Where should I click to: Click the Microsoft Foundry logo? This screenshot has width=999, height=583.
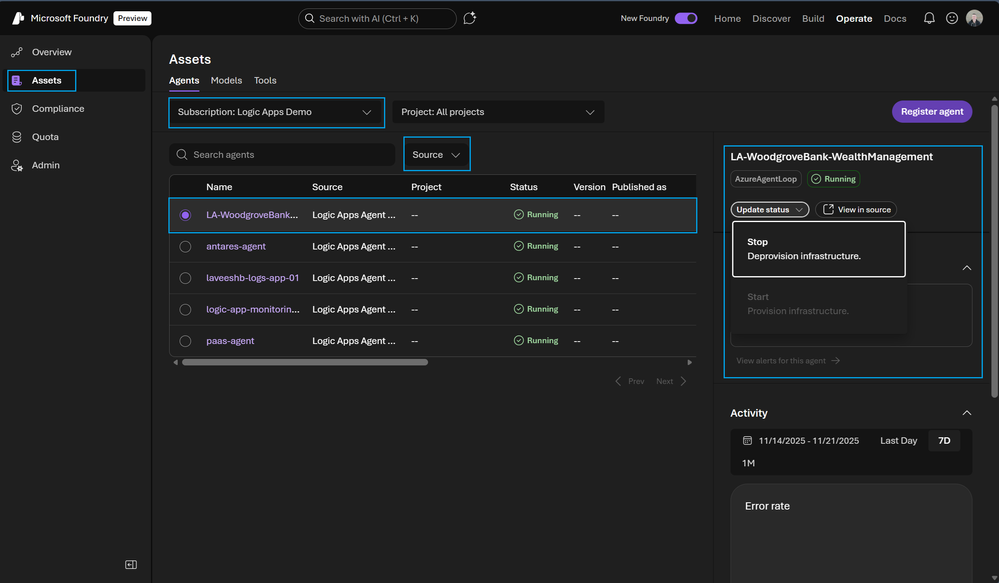(x=18, y=18)
